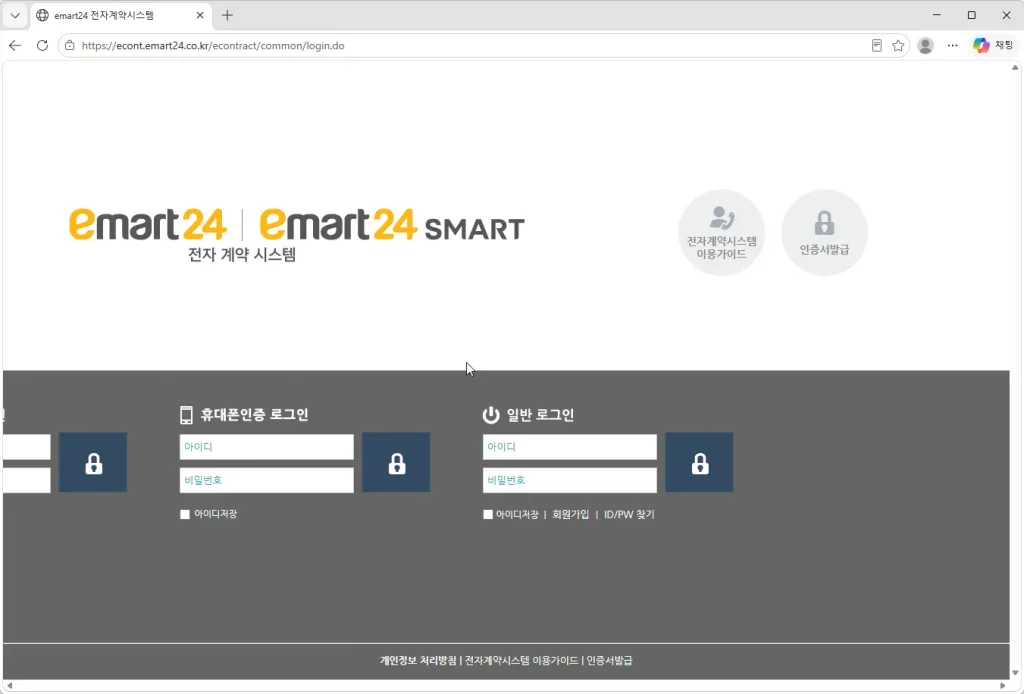Click the 회원가입 link
The image size is (1024, 694).
(571, 514)
